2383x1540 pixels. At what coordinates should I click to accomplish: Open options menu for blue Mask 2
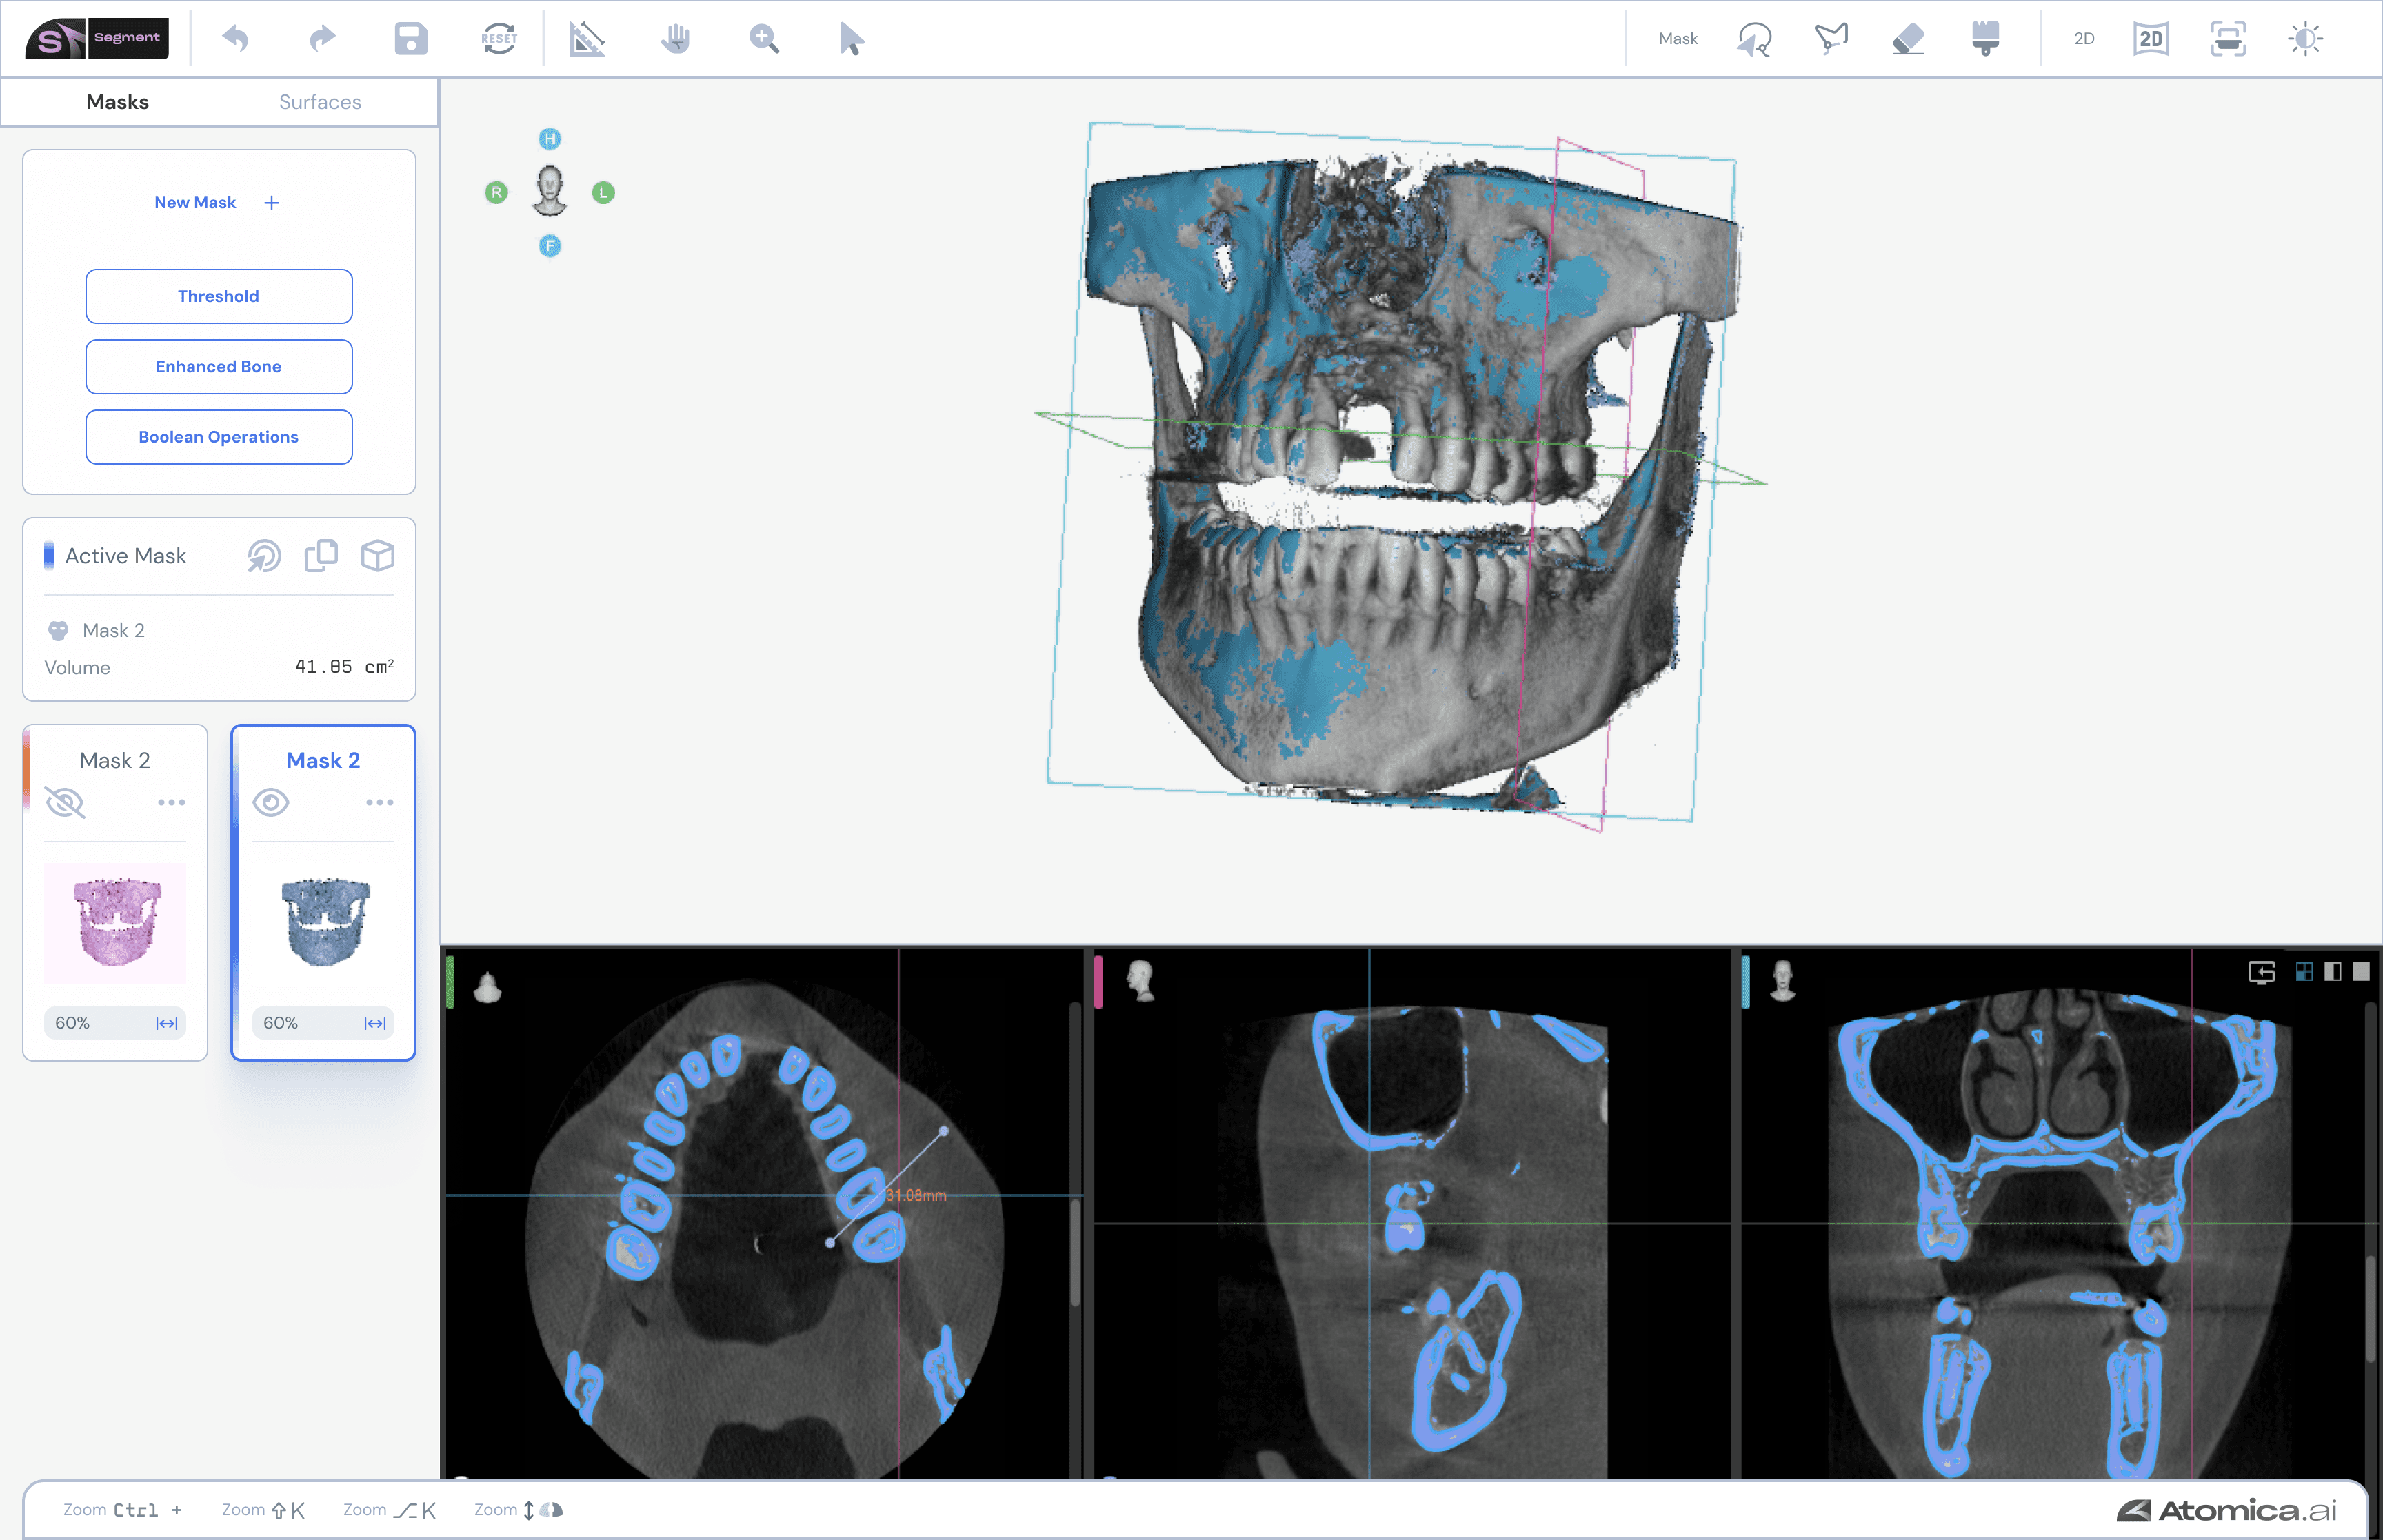pos(379,802)
